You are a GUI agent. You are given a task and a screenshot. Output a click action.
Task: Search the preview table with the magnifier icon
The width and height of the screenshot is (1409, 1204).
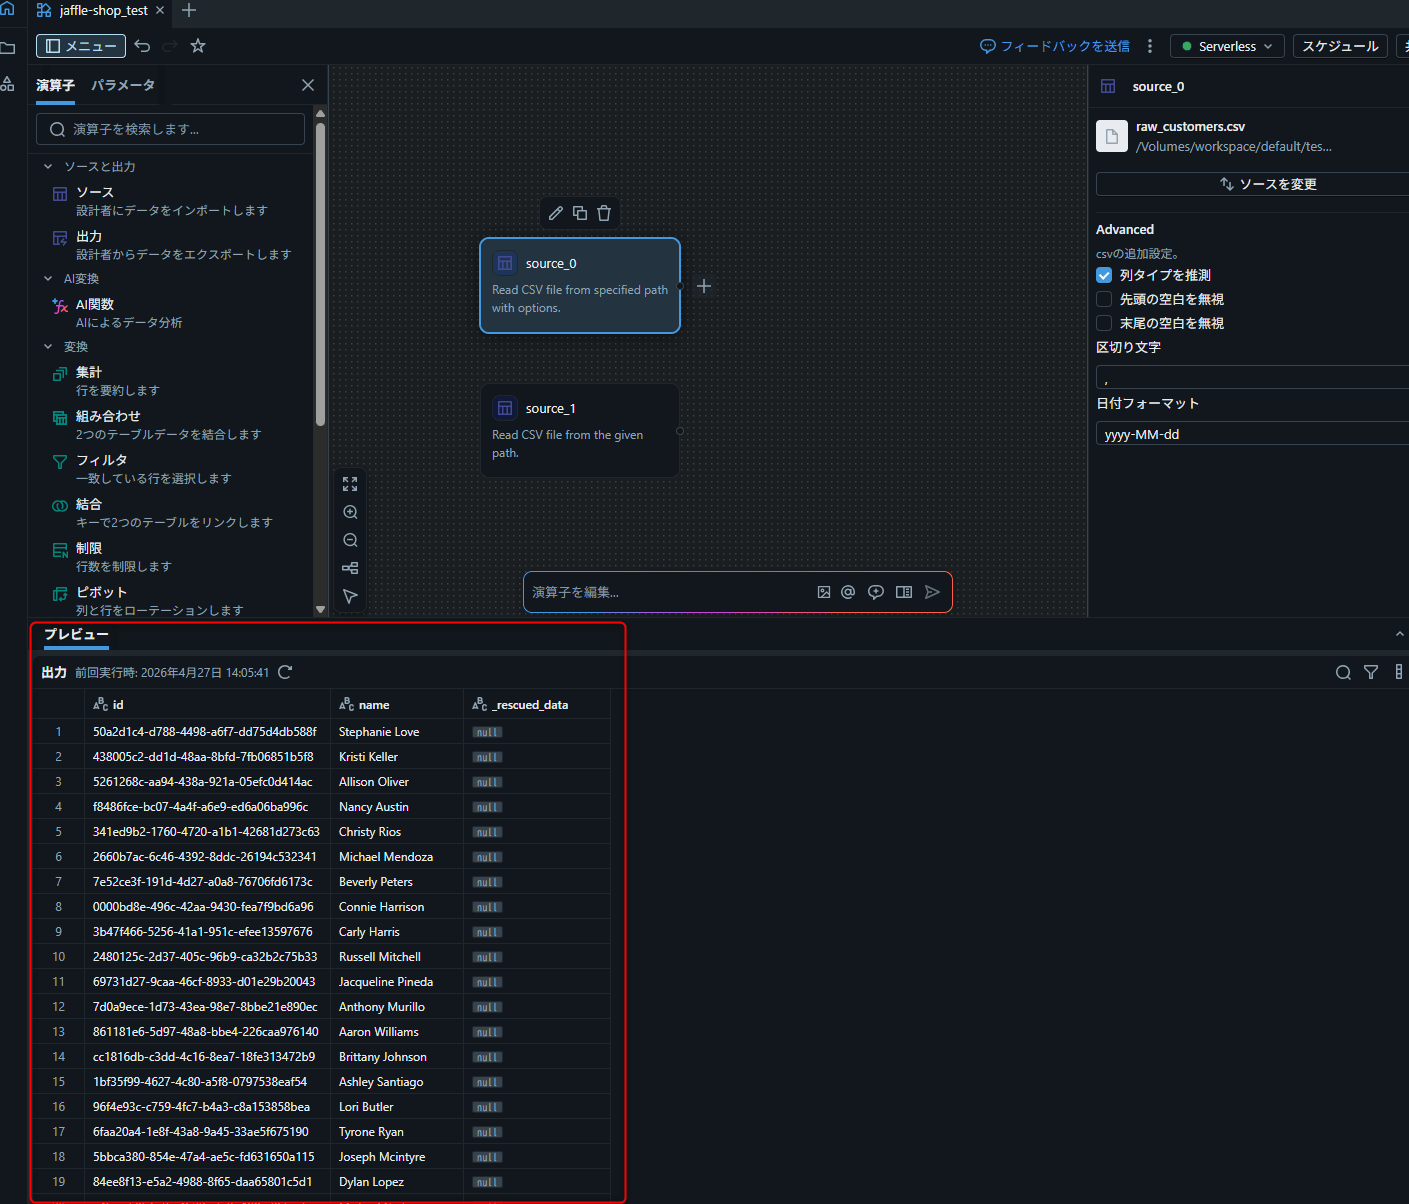1343,672
